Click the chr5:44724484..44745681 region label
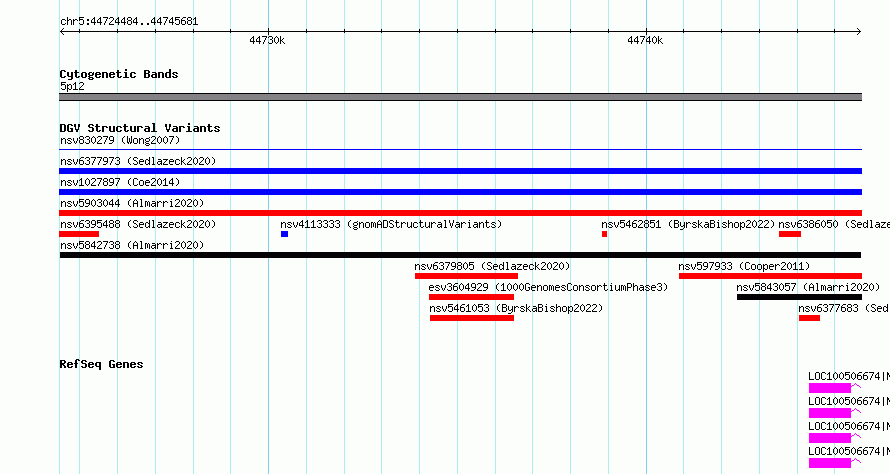Screen dimensions: 890x474 pyautogui.click(x=129, y=22)
